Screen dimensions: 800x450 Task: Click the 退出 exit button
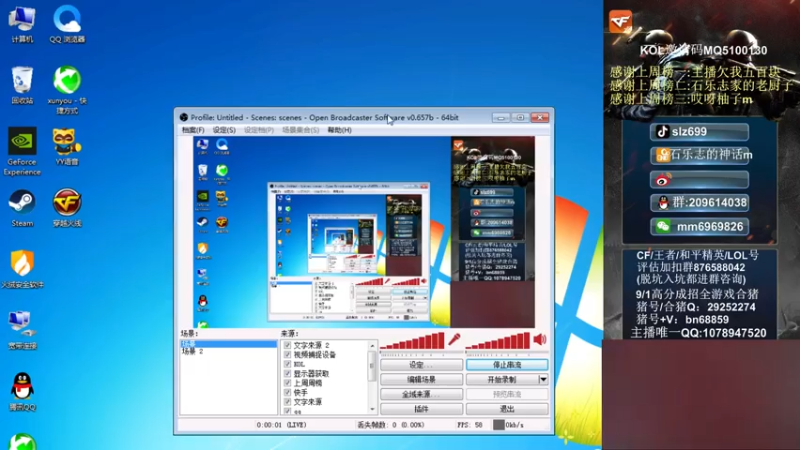click(x=507, y=409)
